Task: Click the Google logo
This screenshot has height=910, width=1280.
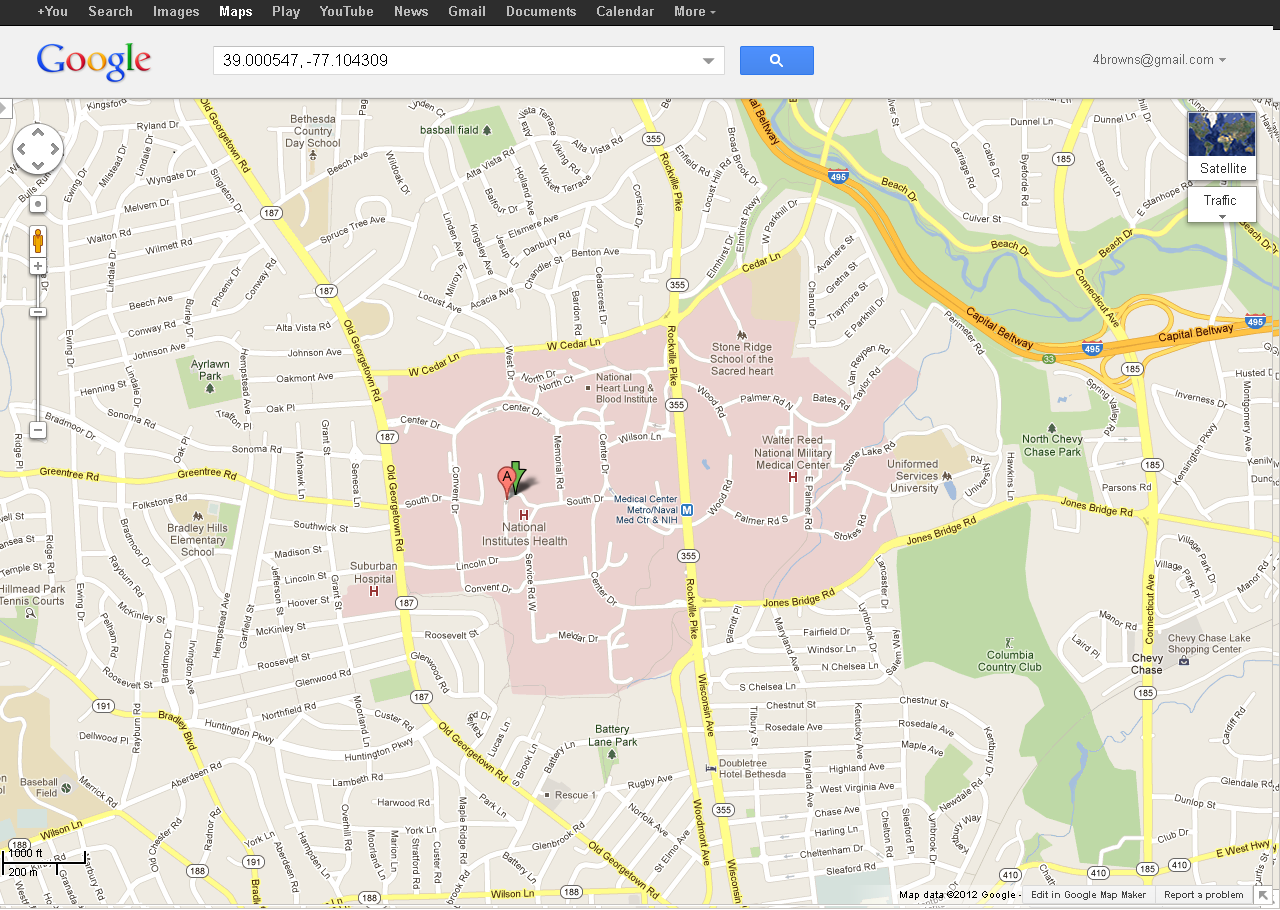Action: click(94, 62)
